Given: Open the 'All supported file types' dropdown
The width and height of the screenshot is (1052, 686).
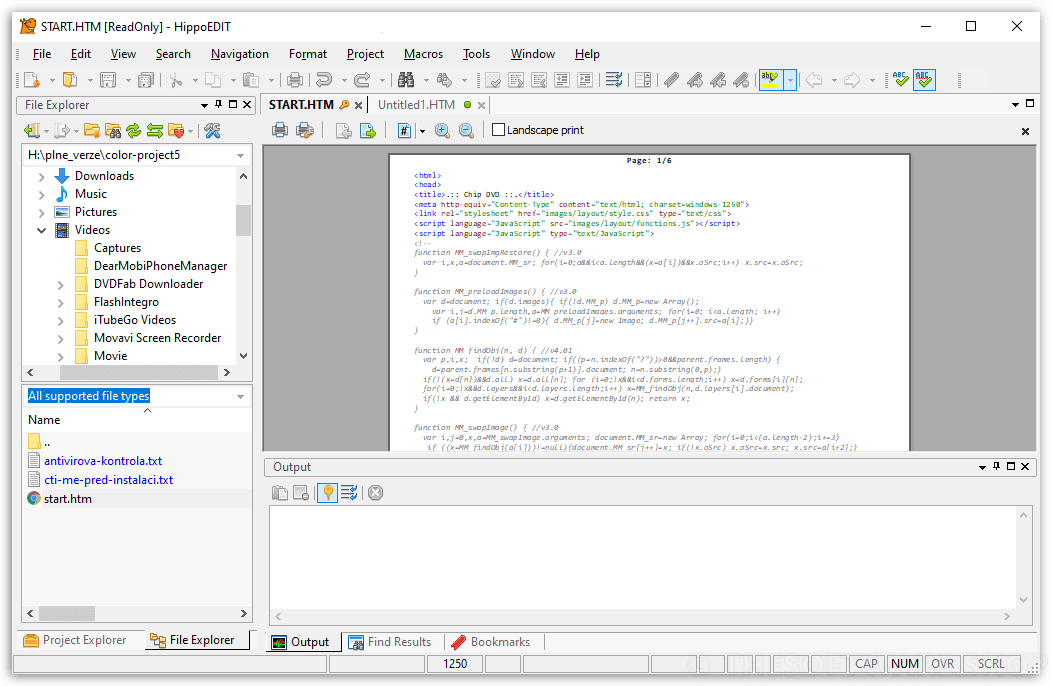Looking at the screenshot, I should click(238, 395).
